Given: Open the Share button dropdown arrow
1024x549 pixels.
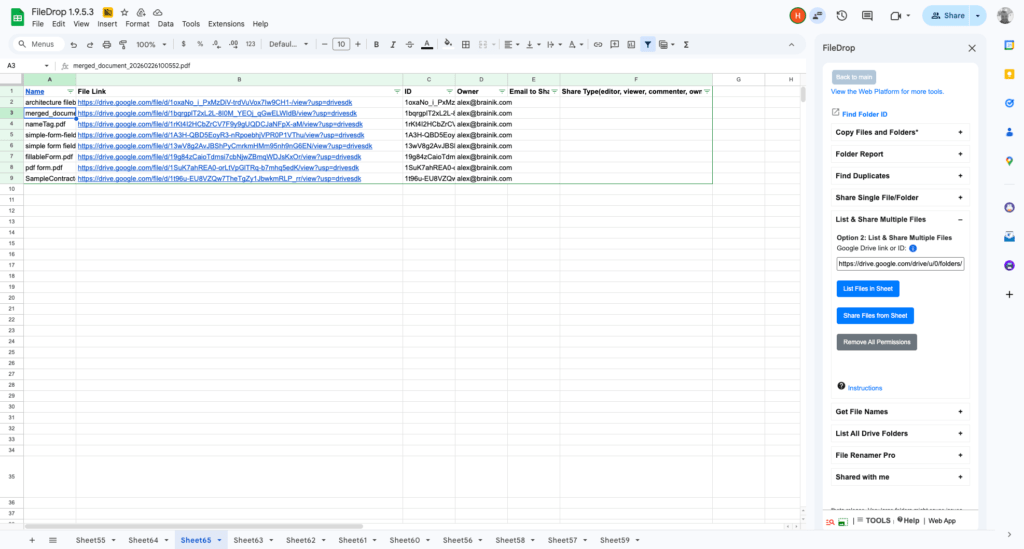Looking at the screenshot, I should coord(978,16).
